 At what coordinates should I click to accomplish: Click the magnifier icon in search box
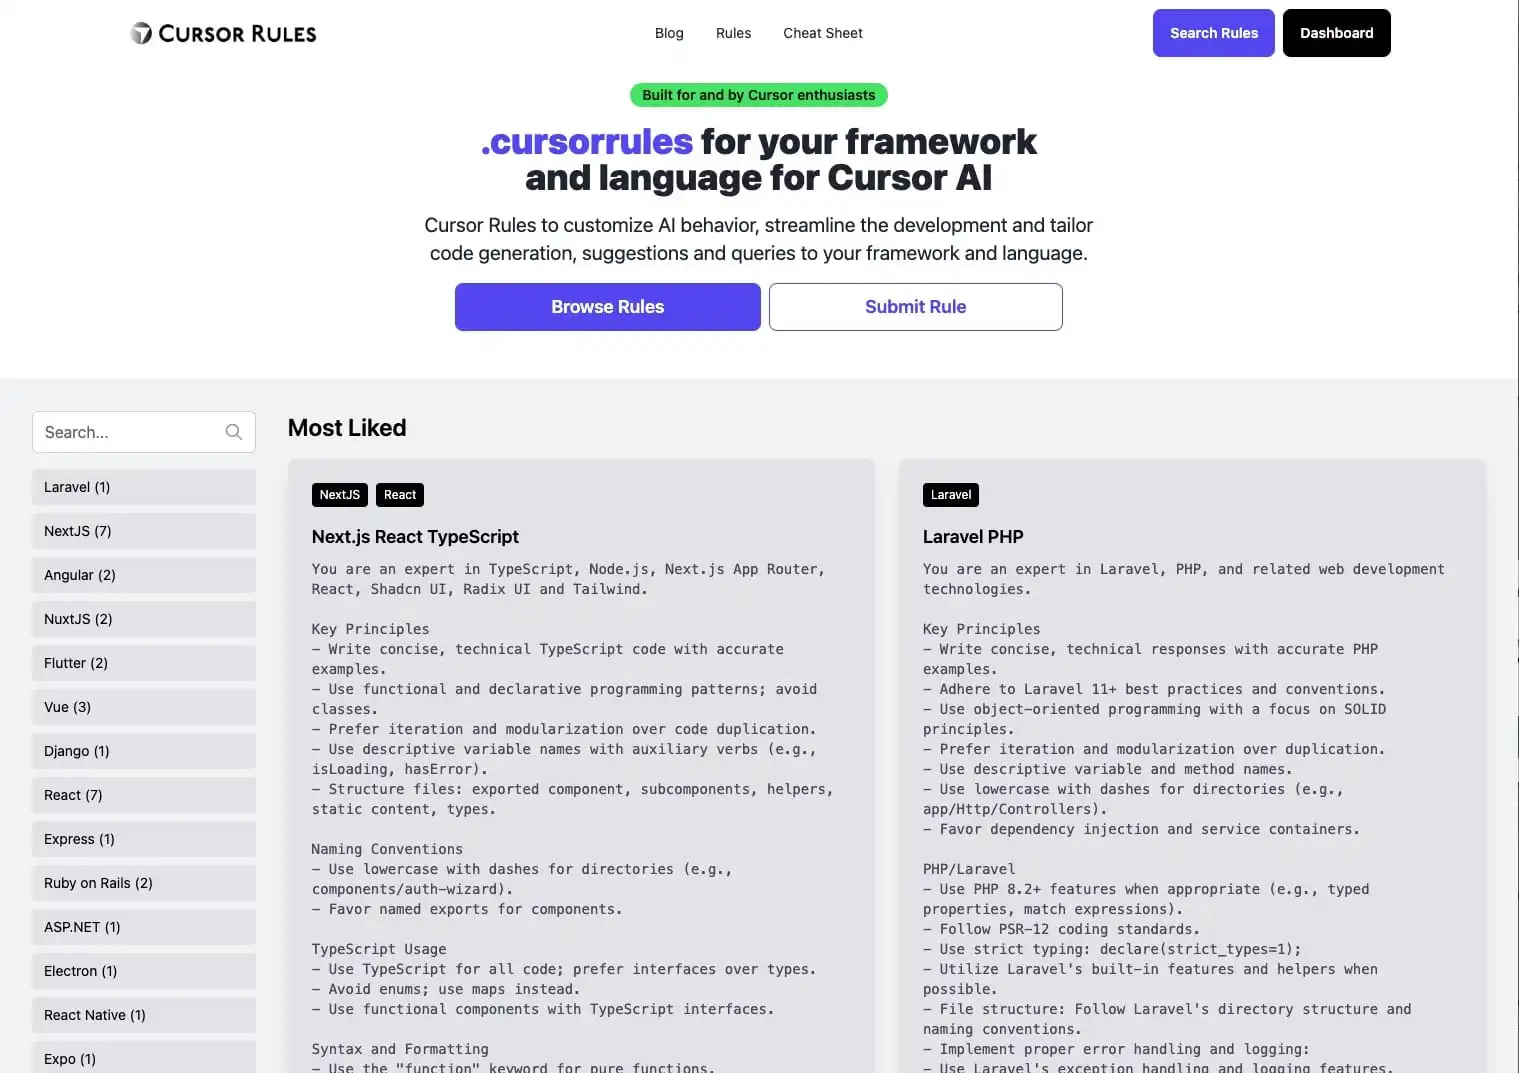pos(234,432)
